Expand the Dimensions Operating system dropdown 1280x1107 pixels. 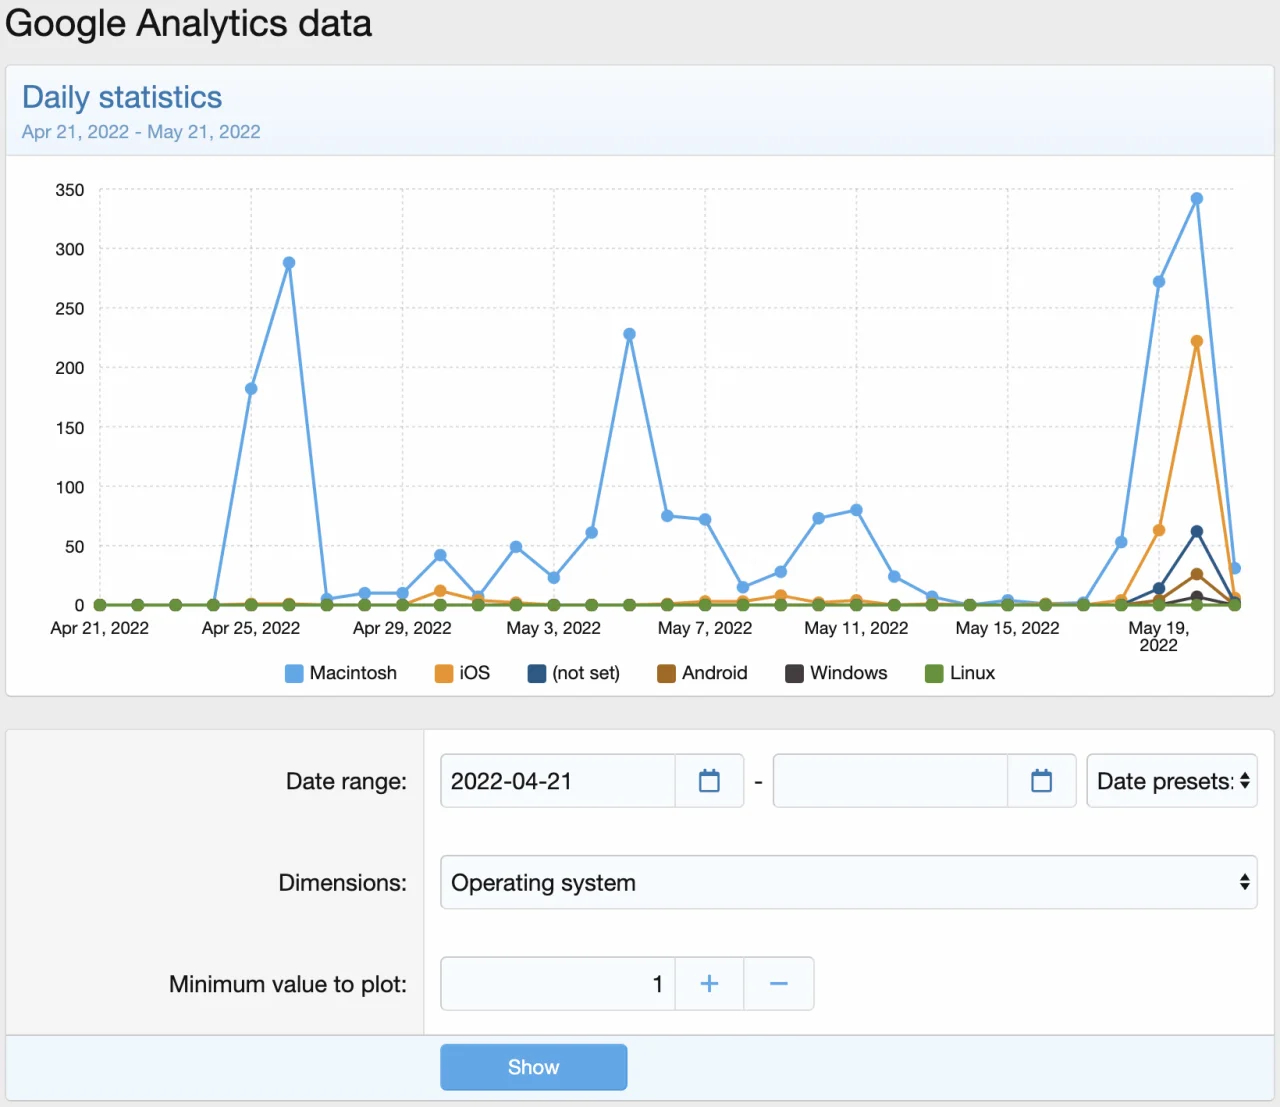(848, 883)
